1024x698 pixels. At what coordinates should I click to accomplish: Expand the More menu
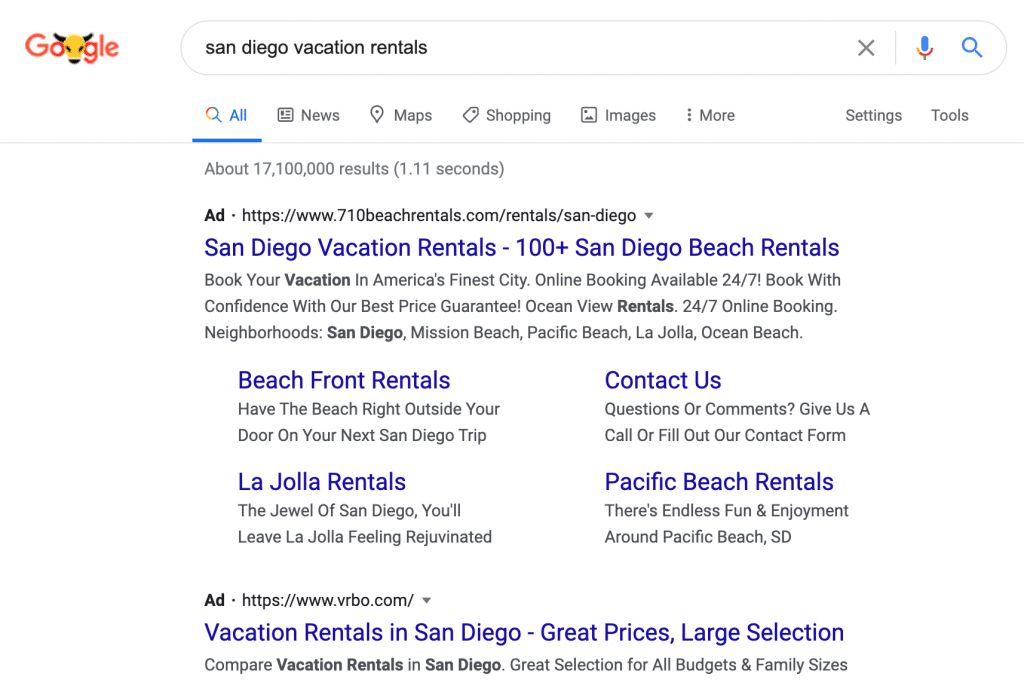tap(710, 116)
